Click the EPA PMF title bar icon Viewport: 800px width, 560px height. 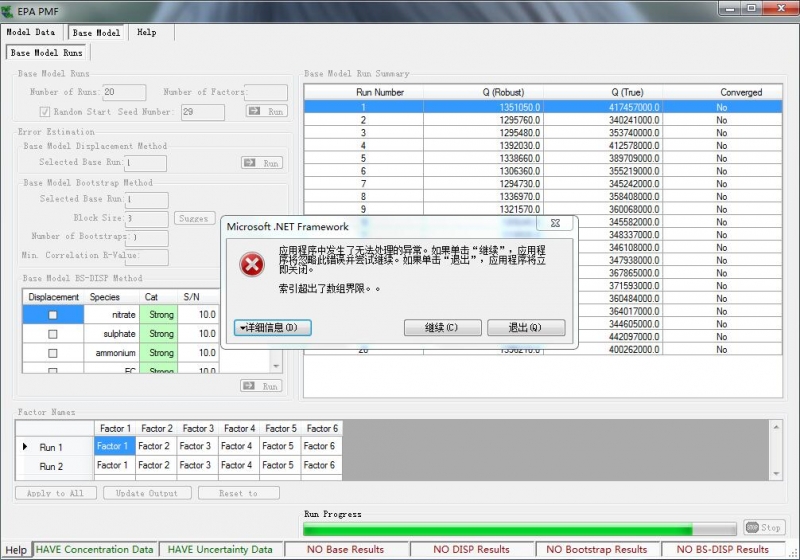(x=9, y=10)
